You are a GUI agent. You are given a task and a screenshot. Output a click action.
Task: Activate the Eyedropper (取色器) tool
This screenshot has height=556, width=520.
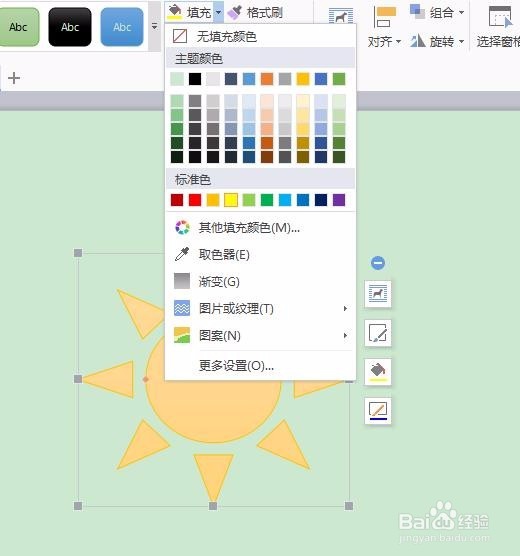coord(260,255)
